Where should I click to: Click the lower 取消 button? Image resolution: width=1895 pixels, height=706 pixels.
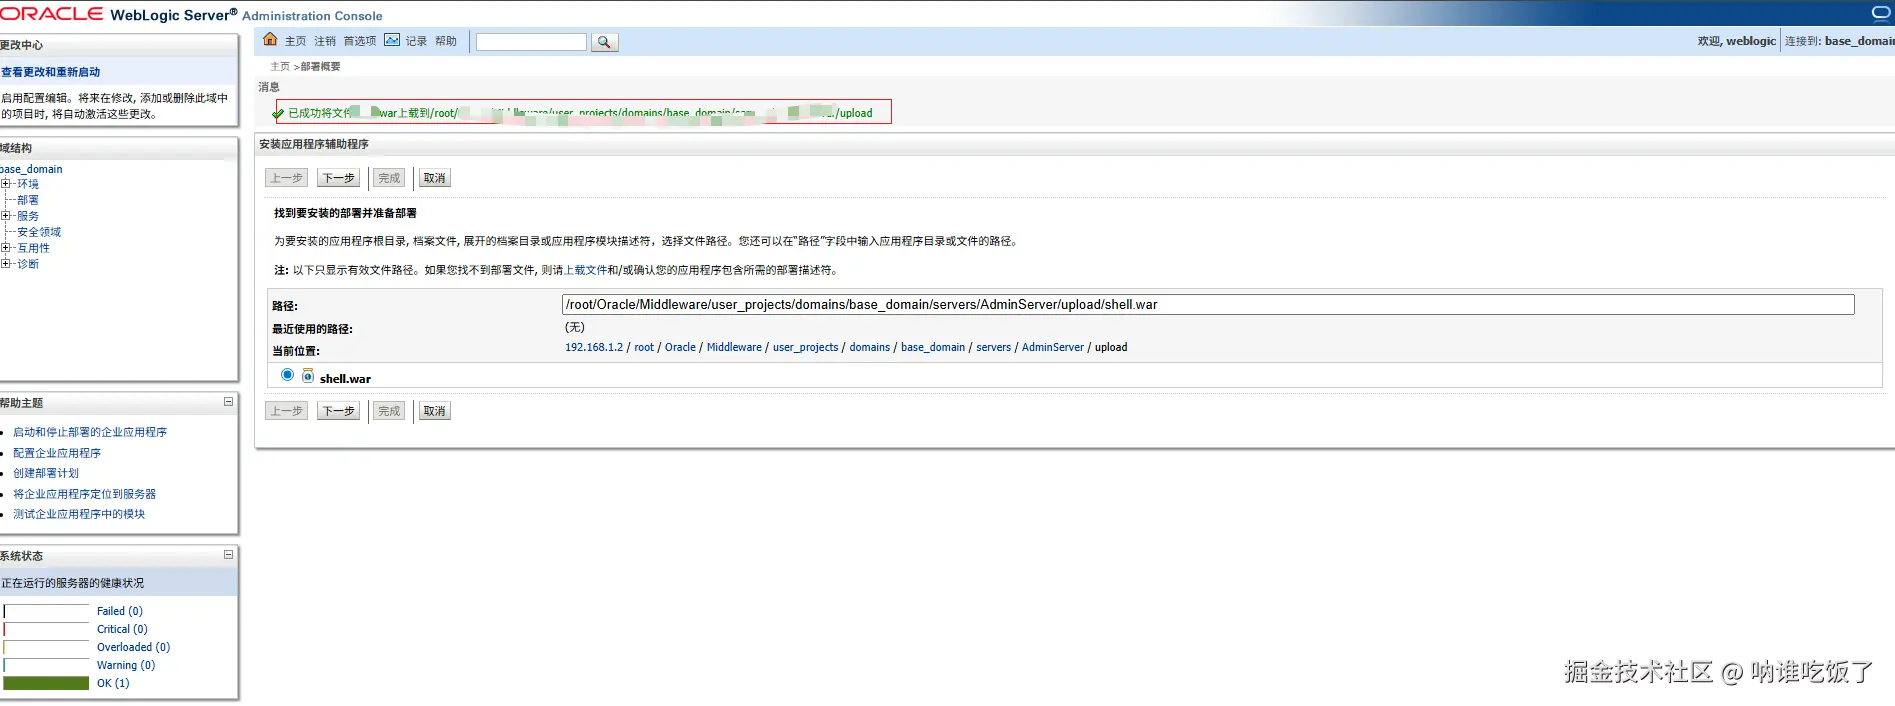[434, 411]
